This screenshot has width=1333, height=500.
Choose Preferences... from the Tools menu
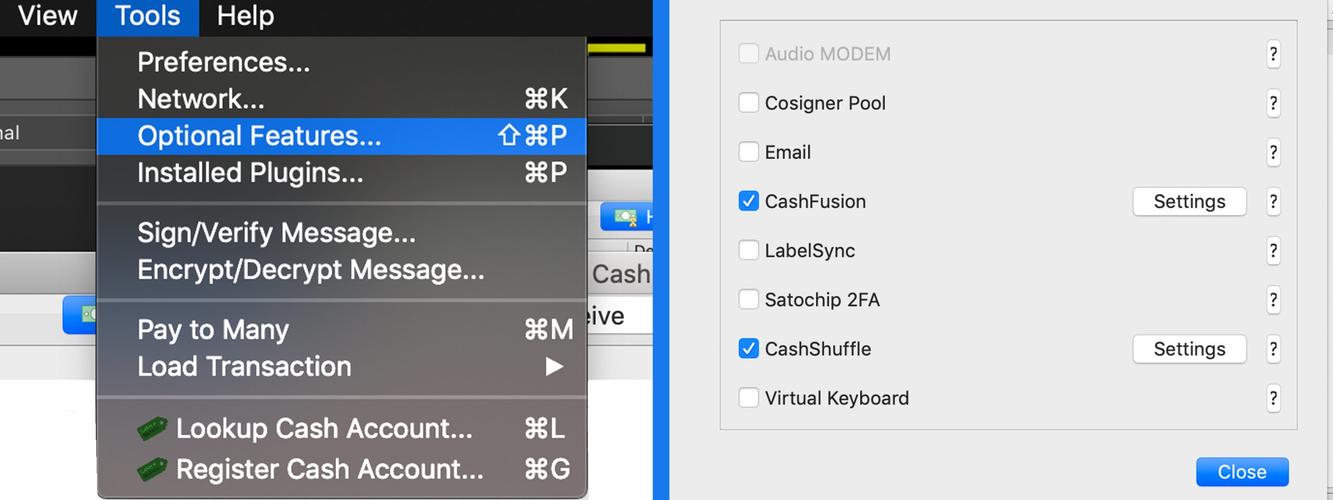[x=342, y=62]
